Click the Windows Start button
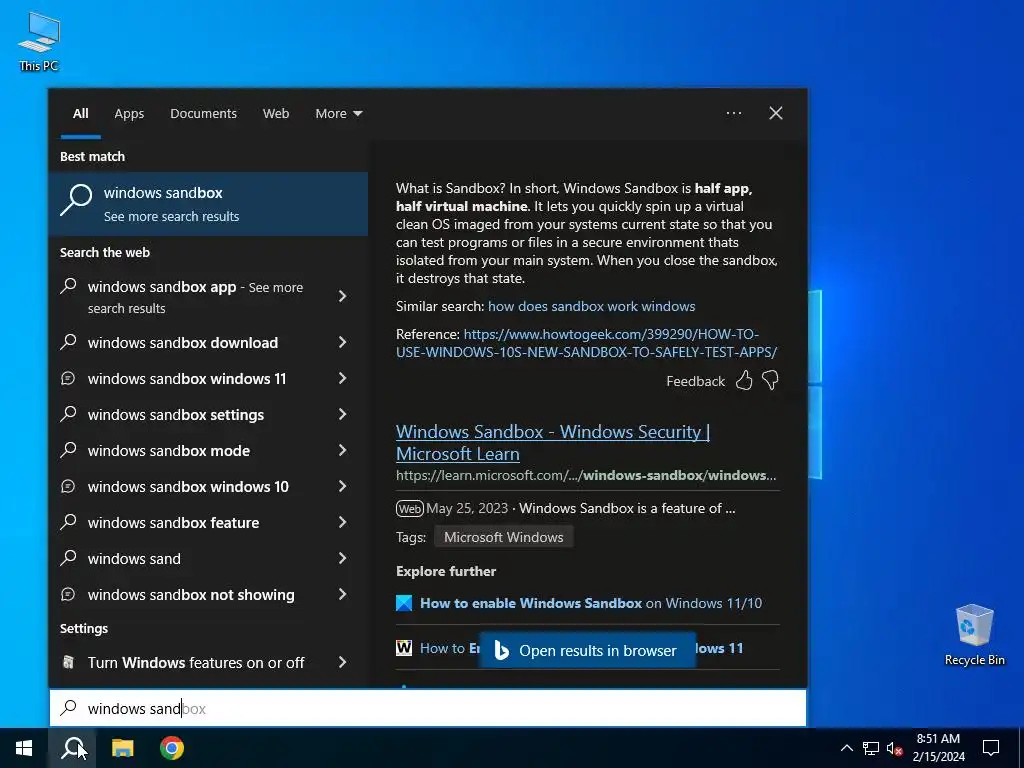This screenshot has width=1024, height=768. 24,748
